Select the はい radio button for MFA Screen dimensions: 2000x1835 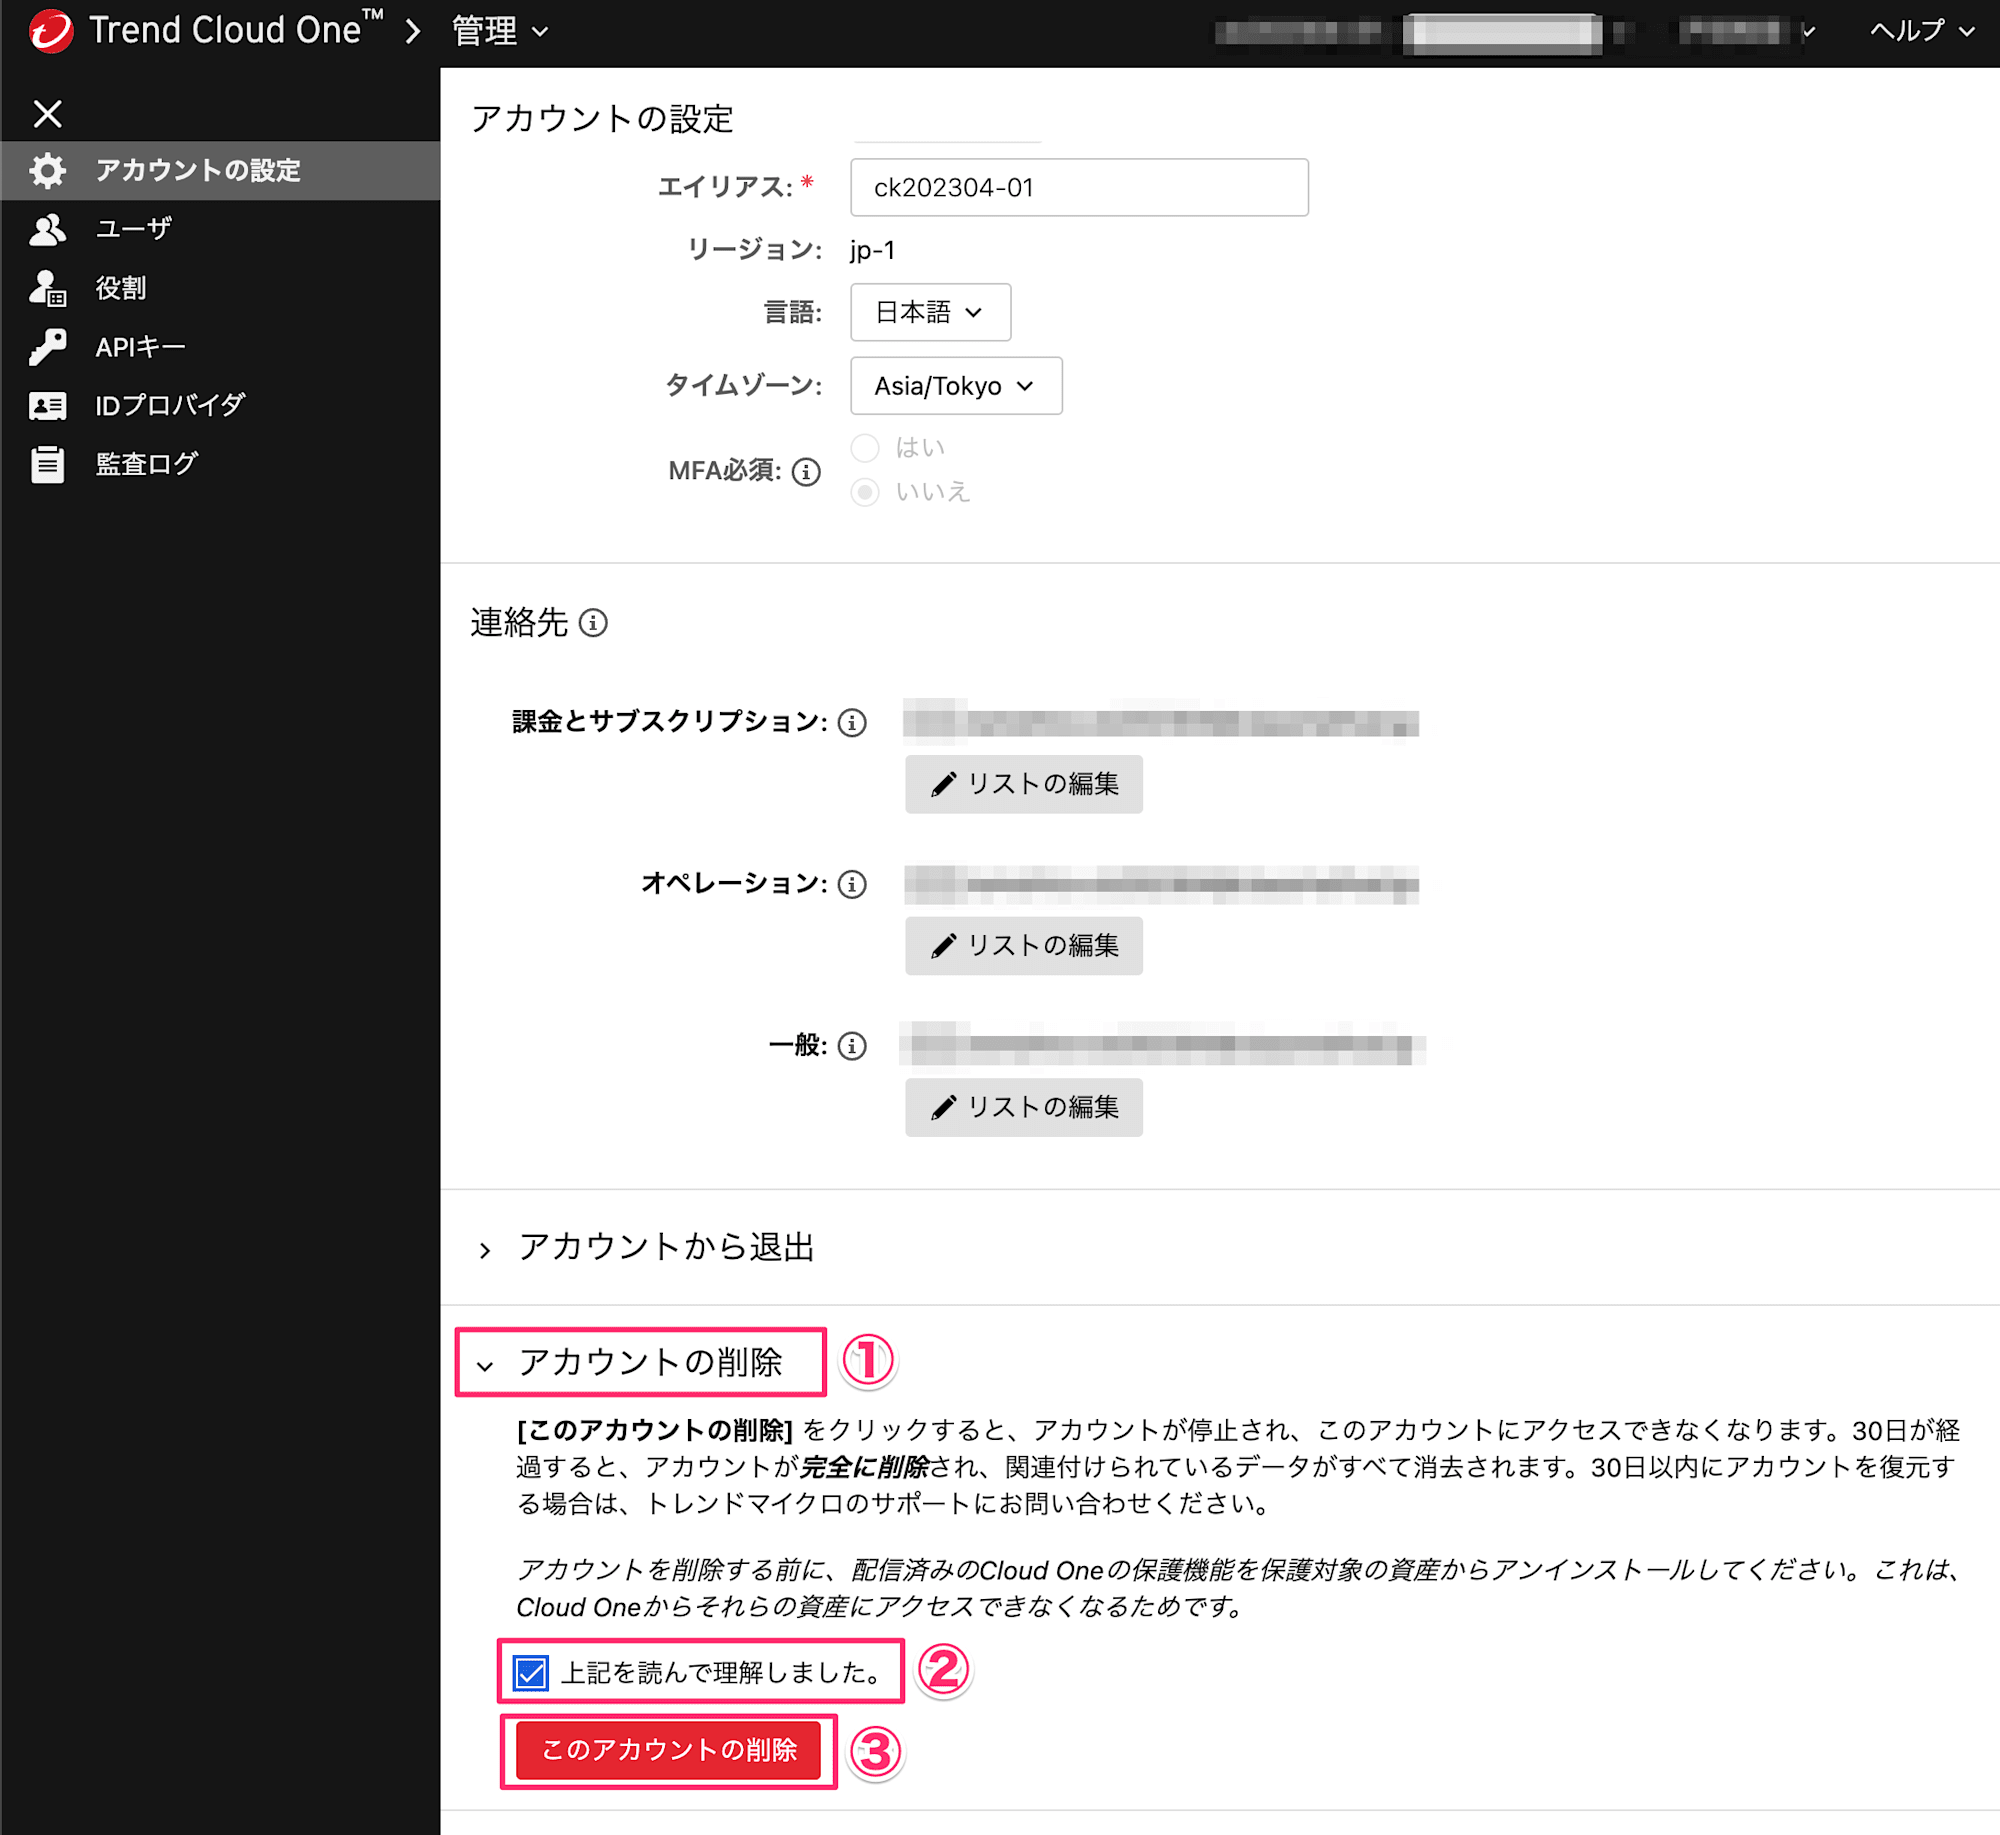click(x=865, y=448)
